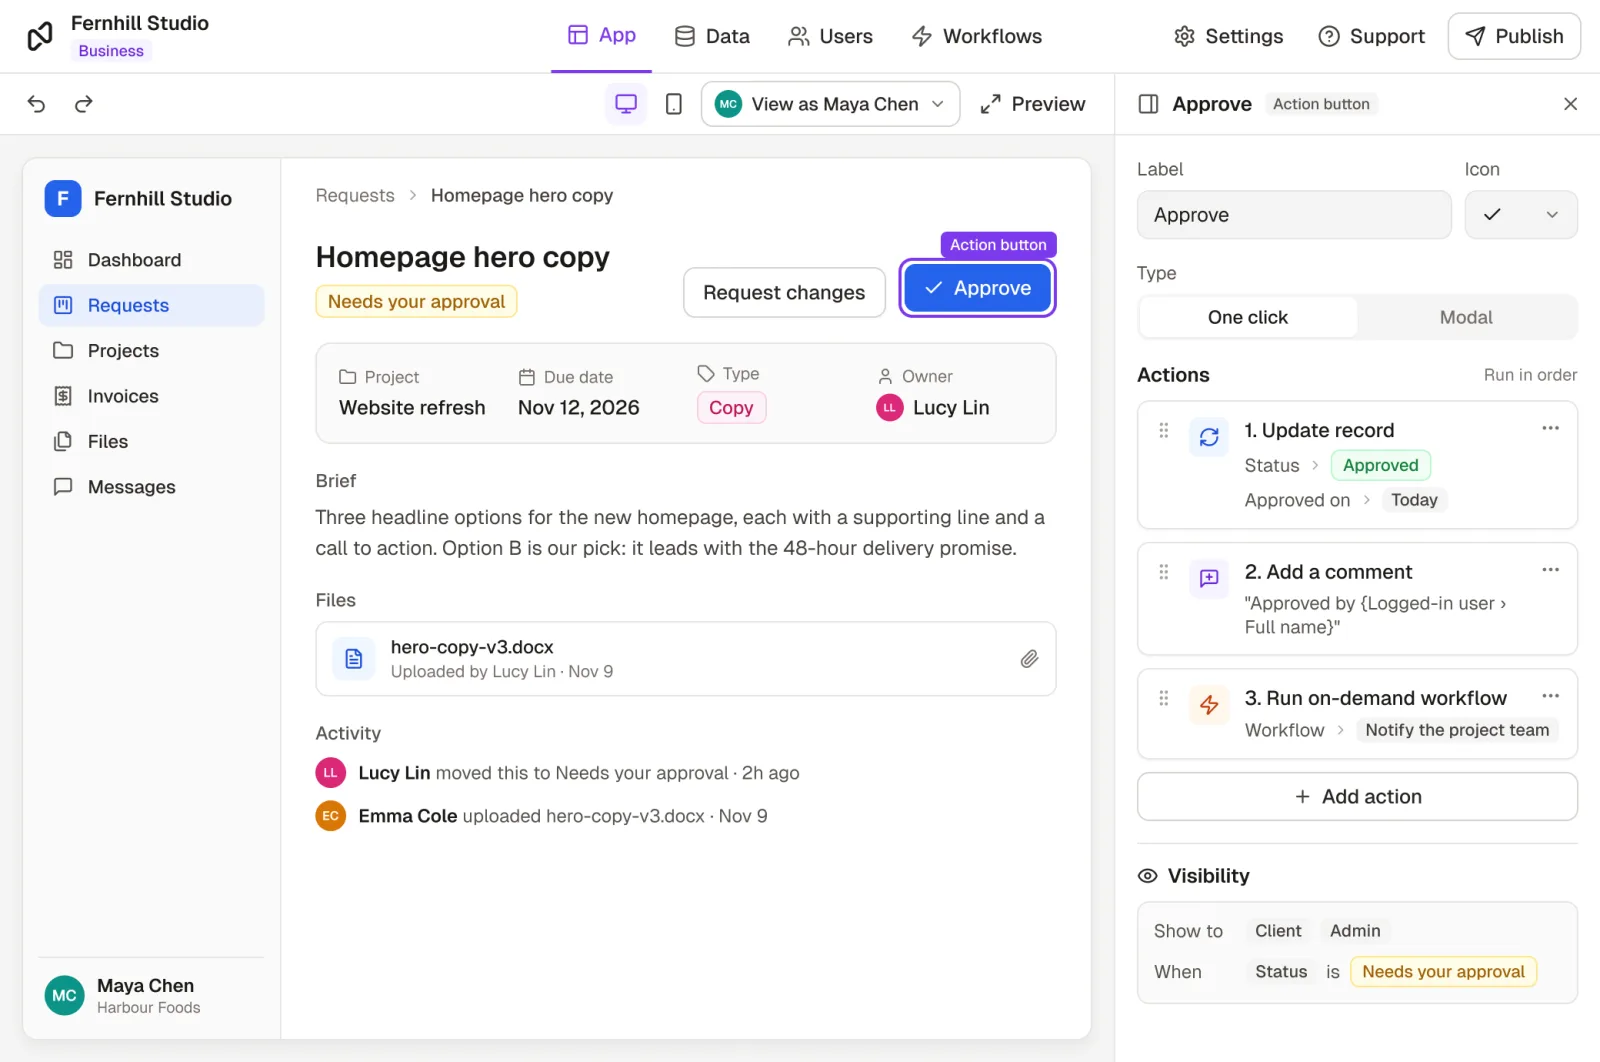Click the Publish button
1600x1062 pixels.
(1514, 36)
